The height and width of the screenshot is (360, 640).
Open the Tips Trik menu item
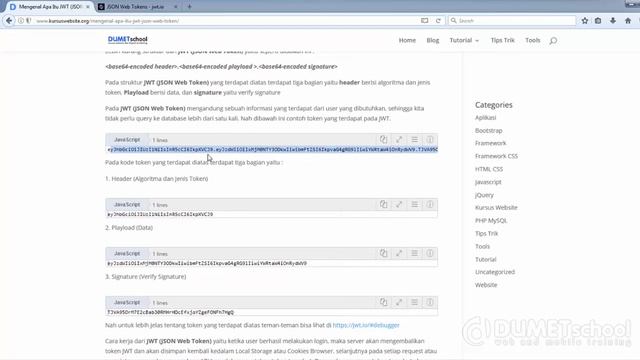(x=502, y=40)
